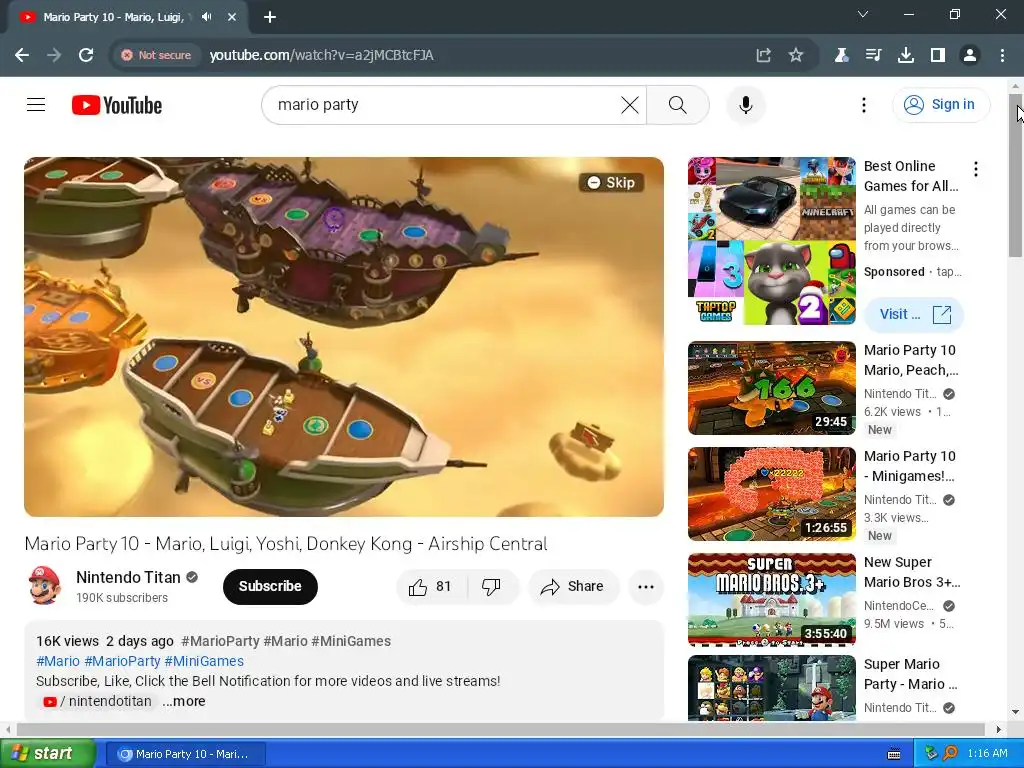Screen dimensions: 1024x768
Task: Toggle Chrome side panel
Action: pos(938,56)
